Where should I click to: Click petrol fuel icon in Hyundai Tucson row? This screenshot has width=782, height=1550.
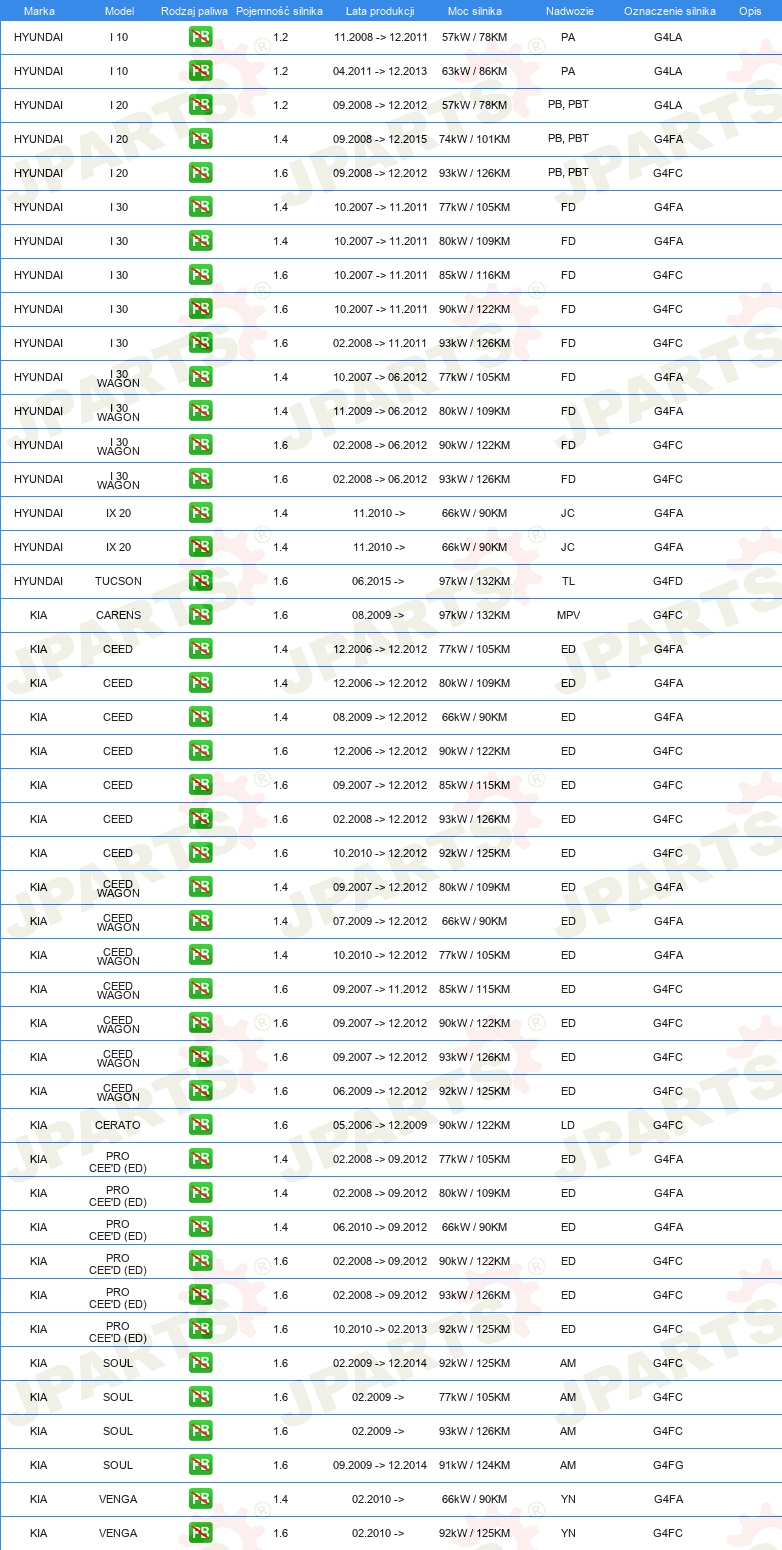click(200, 581)
